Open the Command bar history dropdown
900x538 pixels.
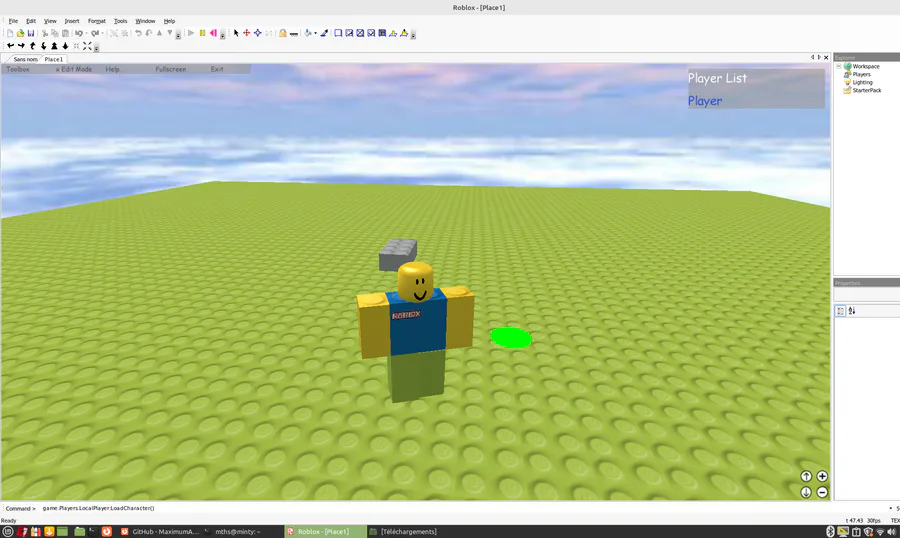pyautogui.click(x=890, y=508)
